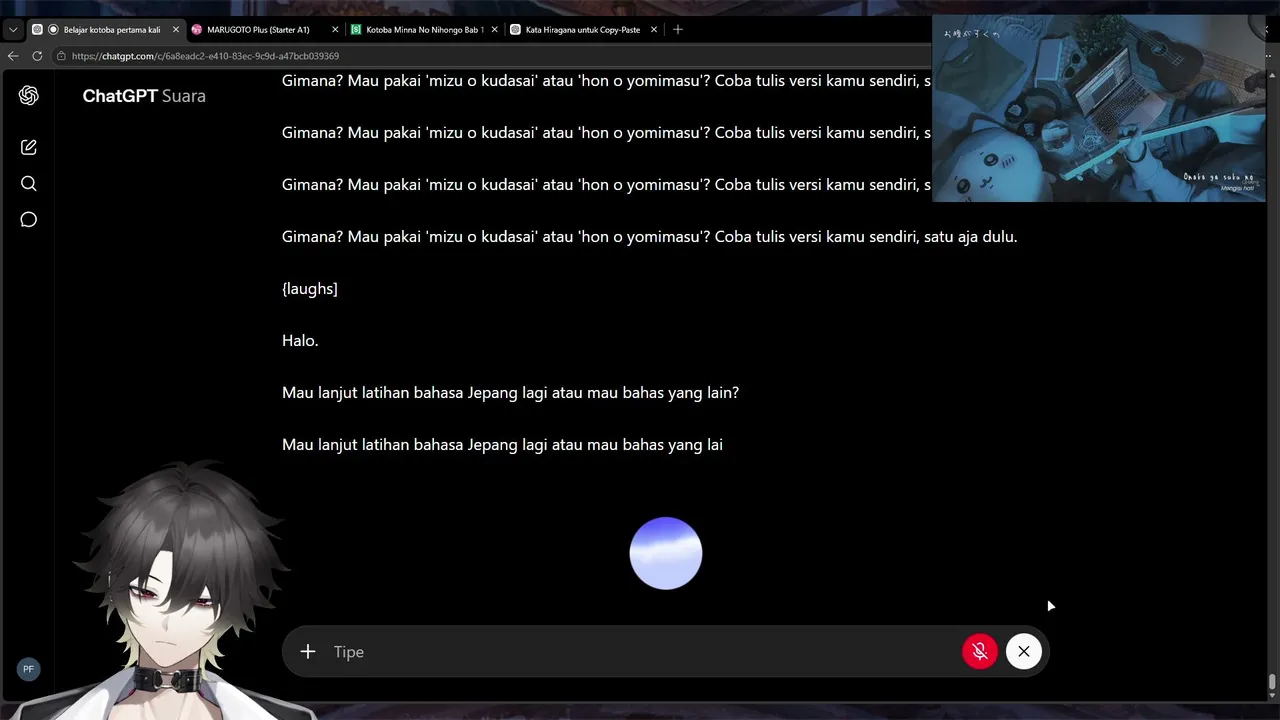1280x720 pixels.
Task: Unmute the red microphone button
Action: 980,651
